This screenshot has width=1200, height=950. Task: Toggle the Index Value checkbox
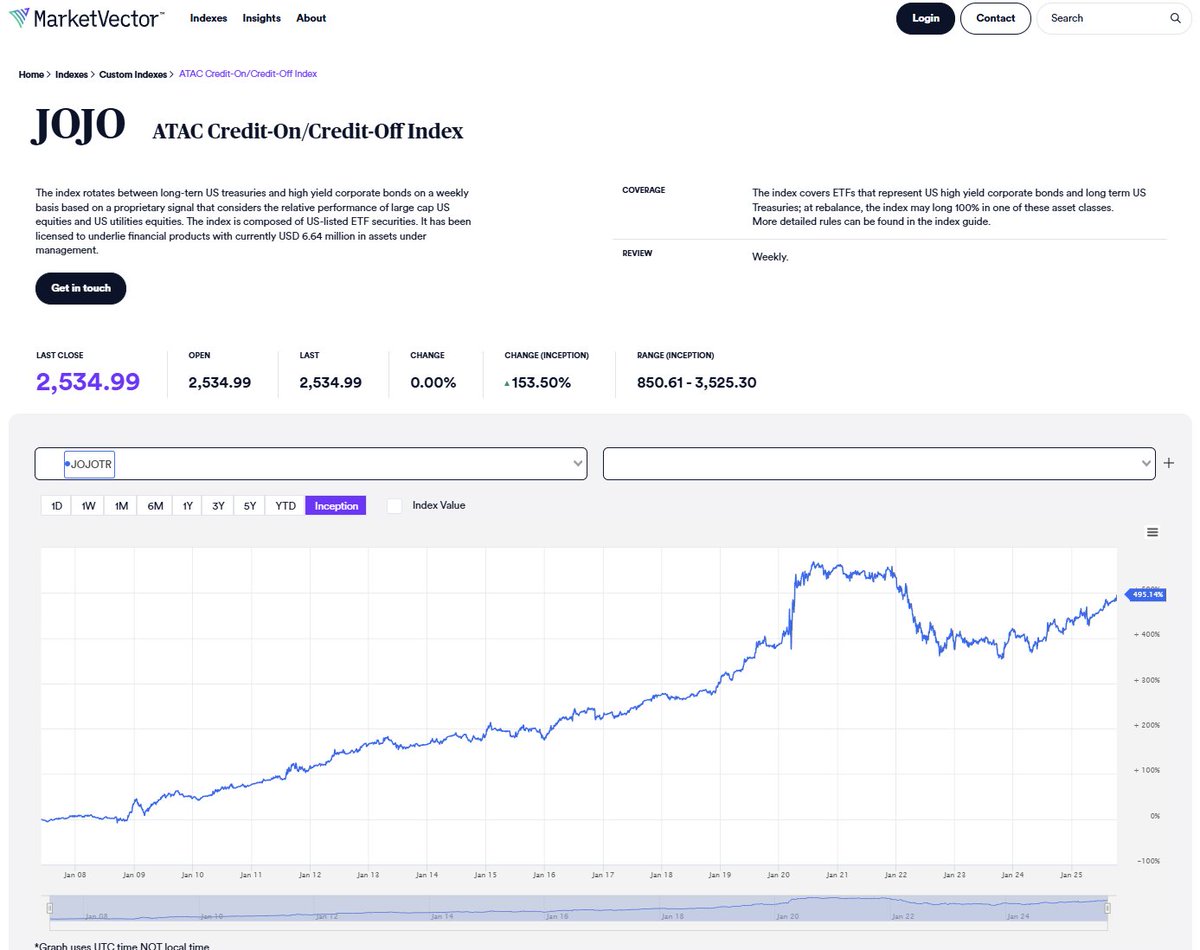(394, 506)
